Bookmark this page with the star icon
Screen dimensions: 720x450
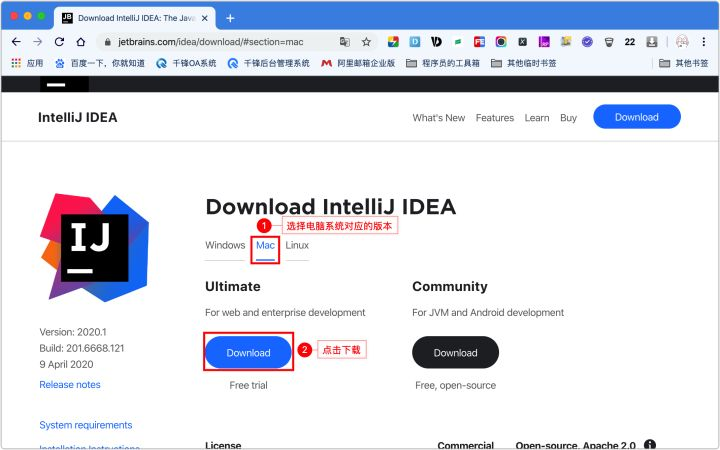(366, 42)
